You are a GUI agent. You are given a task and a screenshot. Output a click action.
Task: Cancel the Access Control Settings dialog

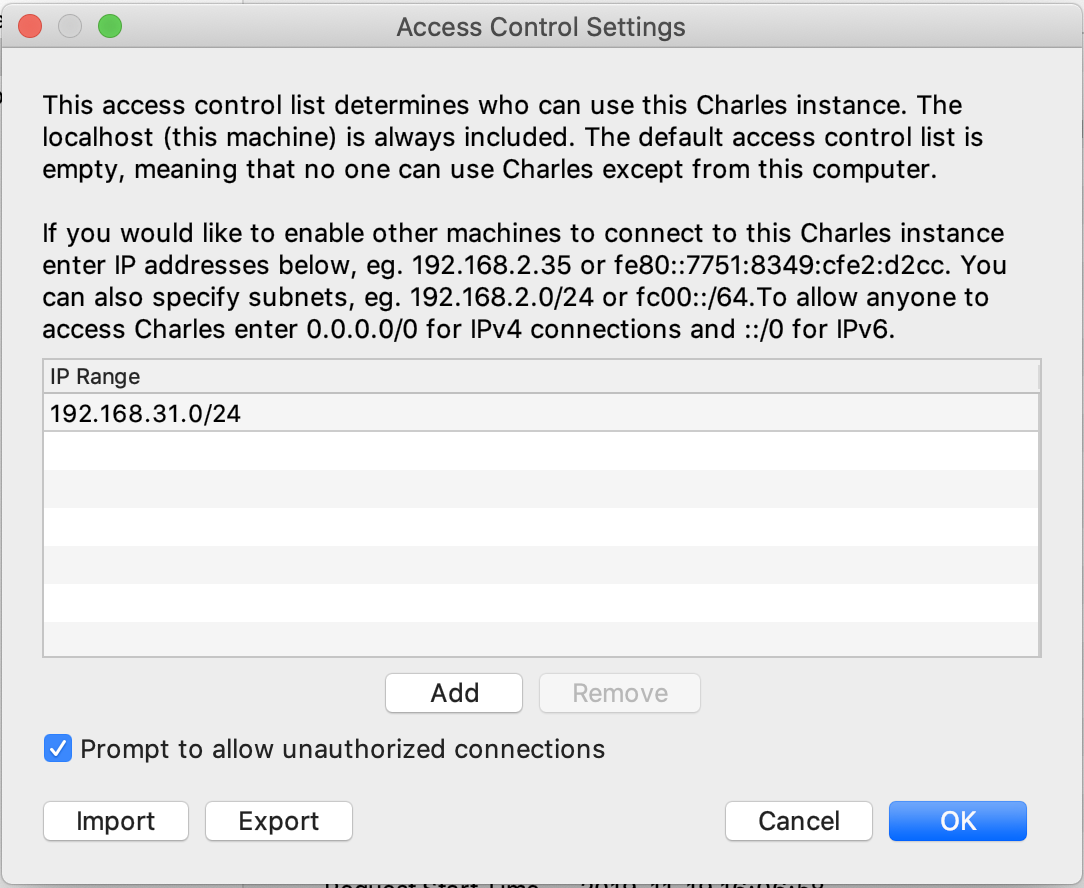click(x=798, y=821)
